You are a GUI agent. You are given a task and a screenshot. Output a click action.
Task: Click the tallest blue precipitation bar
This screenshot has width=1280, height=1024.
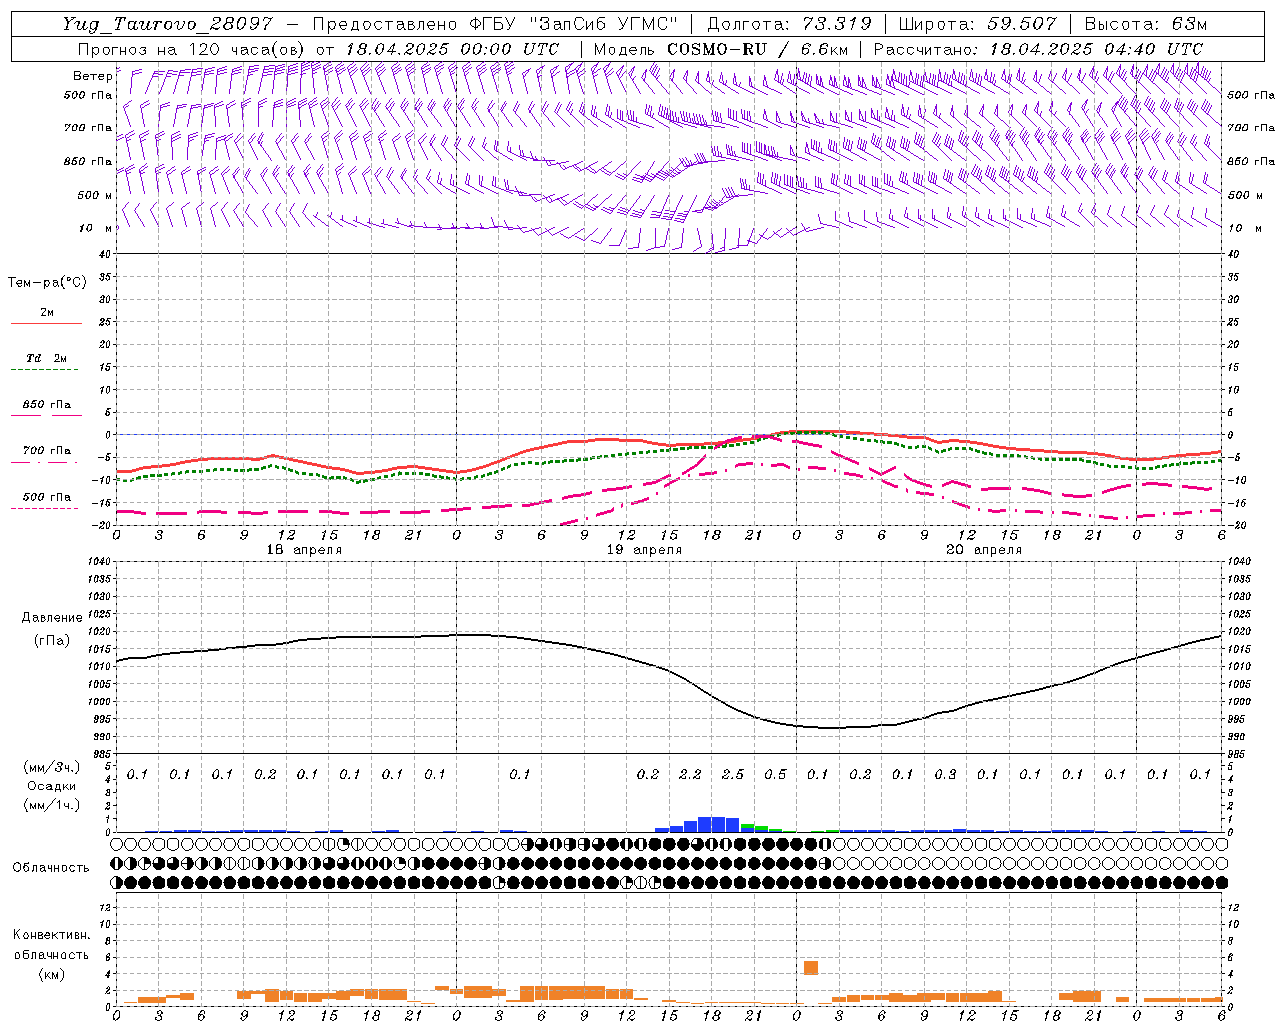(712, 824)
